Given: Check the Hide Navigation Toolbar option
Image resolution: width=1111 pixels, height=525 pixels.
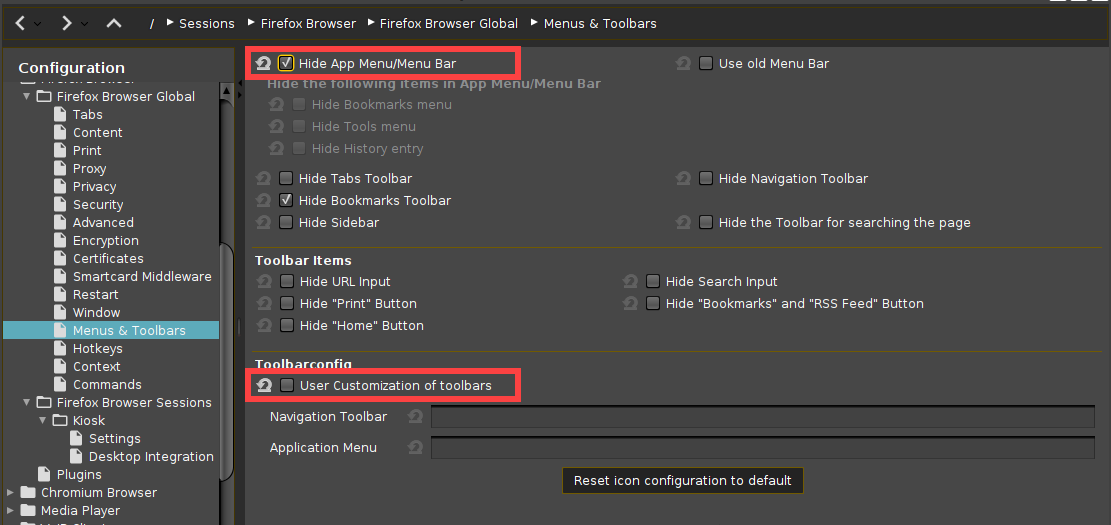Looking at the screenshot, I should 707,179.
